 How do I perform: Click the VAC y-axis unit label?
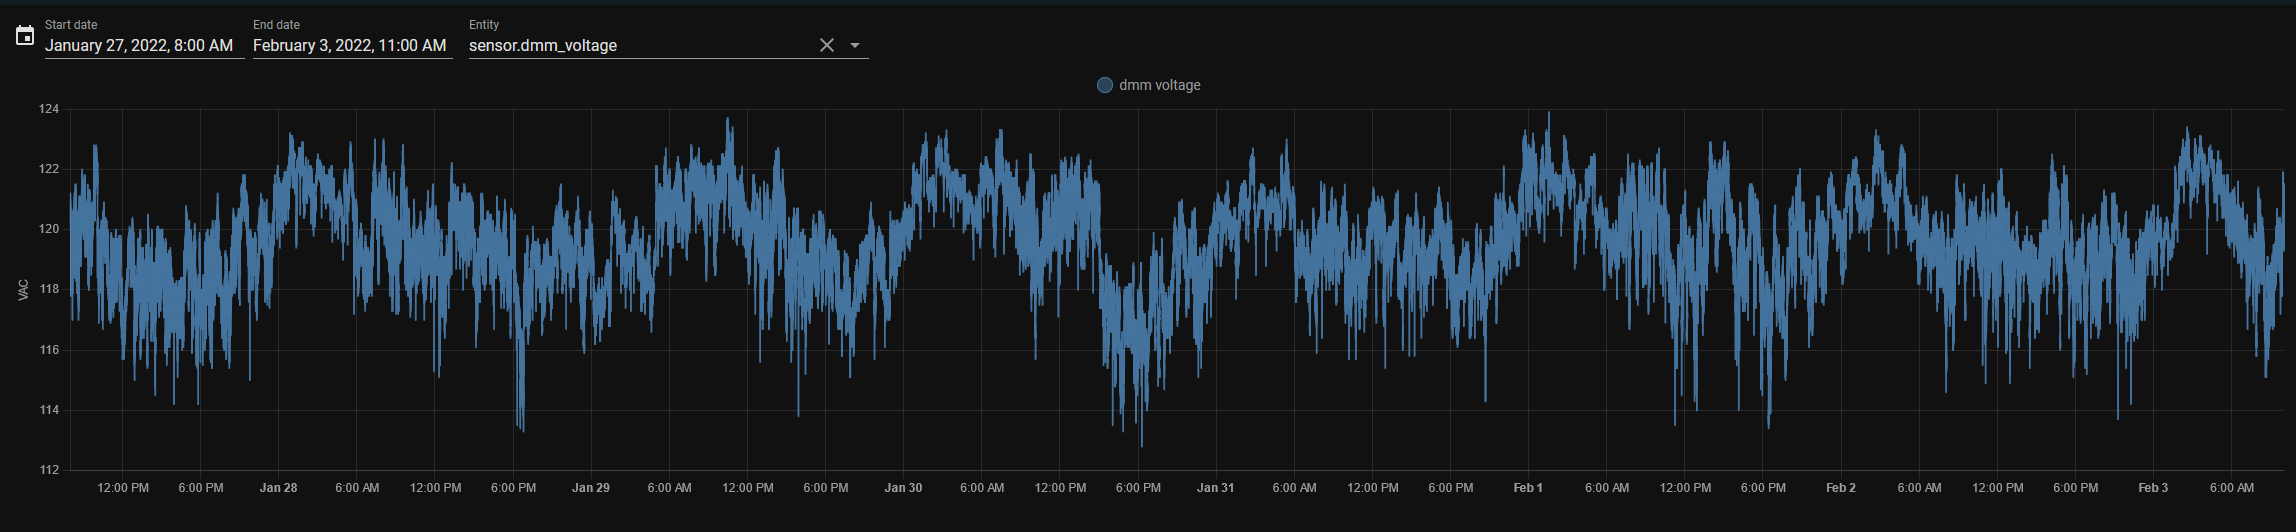(x=23, y=290)
